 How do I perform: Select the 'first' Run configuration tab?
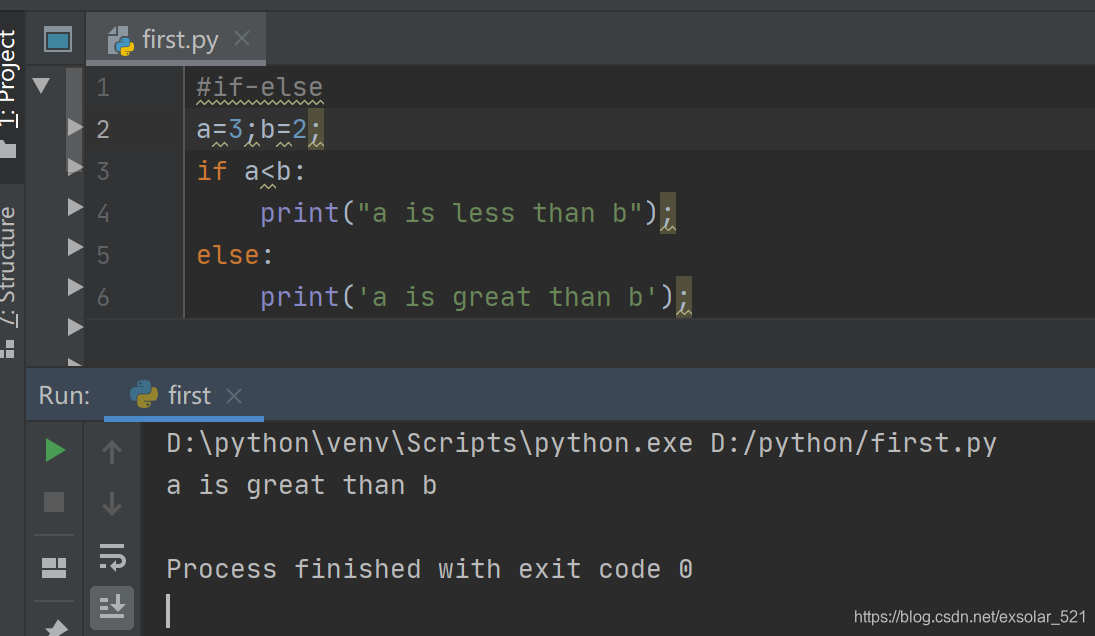click(x=184, y=395)
